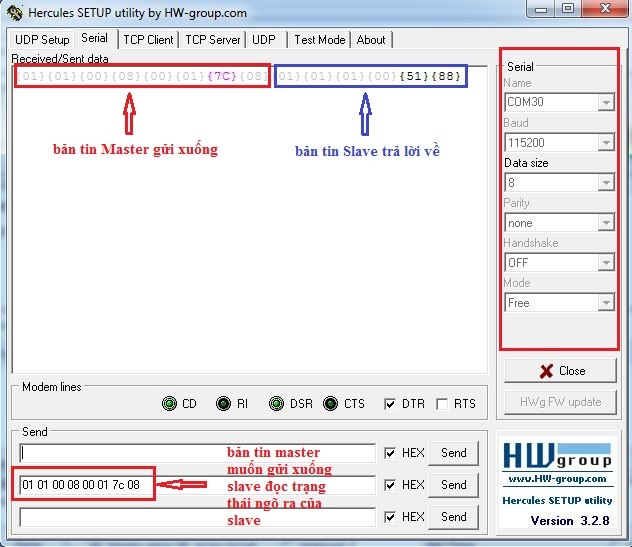Open the Data size dropdown

(x=606, y=183)
